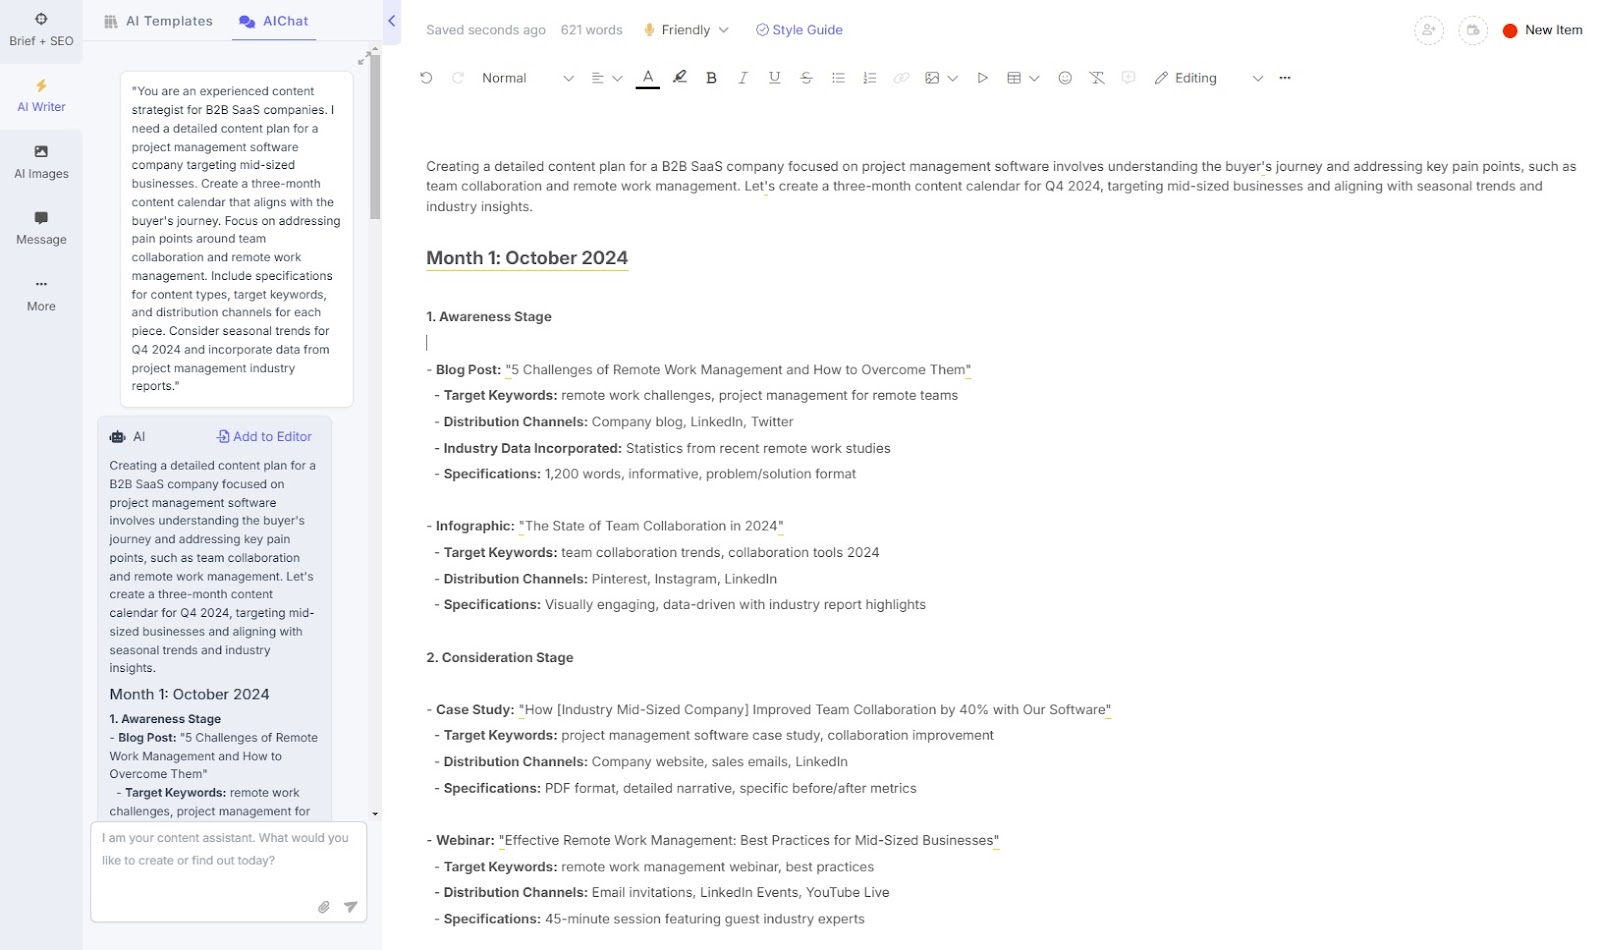Switch to AI Templates tab

tap(158, 21)
